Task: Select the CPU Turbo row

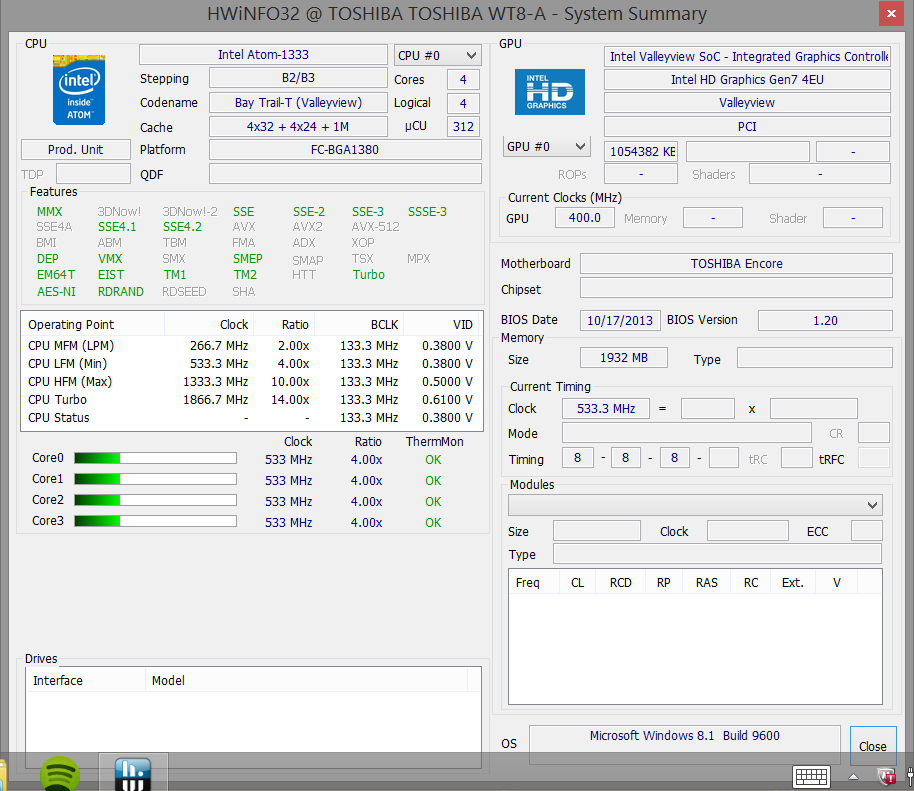Action: pos(251,400)
